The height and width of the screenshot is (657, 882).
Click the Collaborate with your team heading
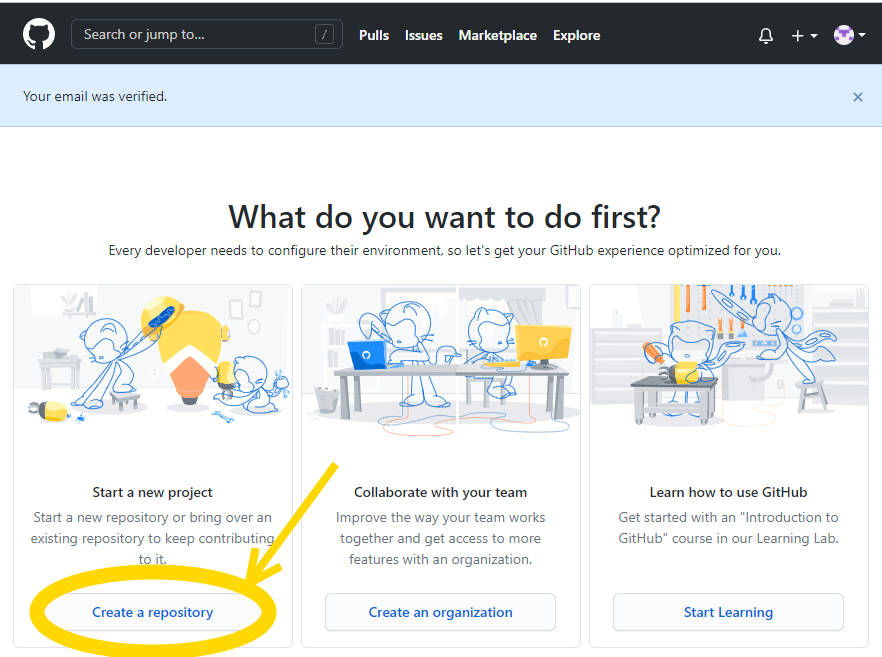pos(440,492)
